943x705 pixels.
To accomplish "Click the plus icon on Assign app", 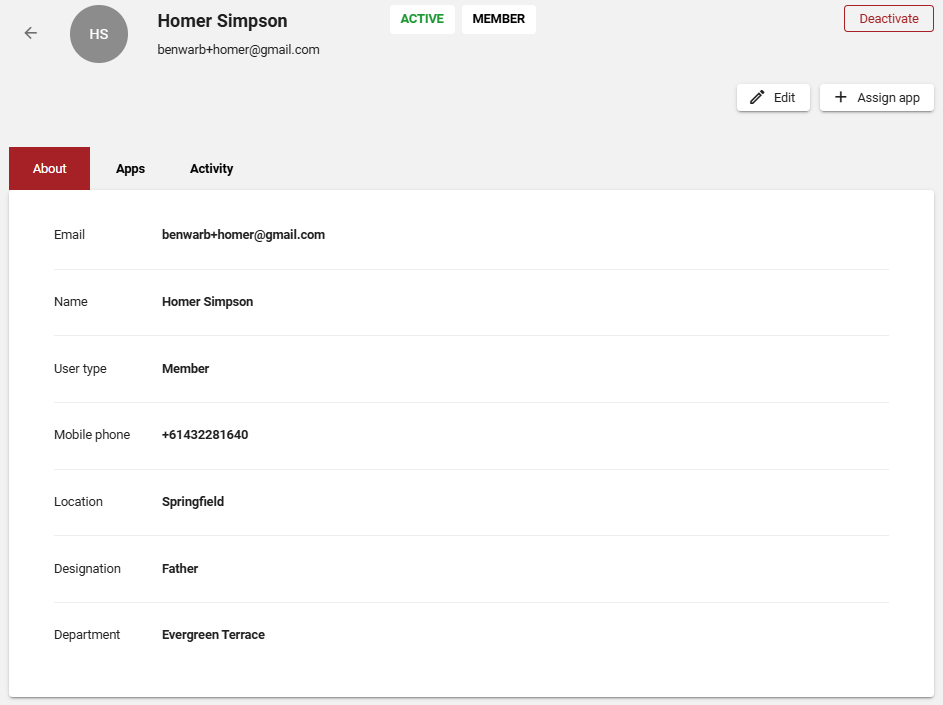I will tap(841, 97).
